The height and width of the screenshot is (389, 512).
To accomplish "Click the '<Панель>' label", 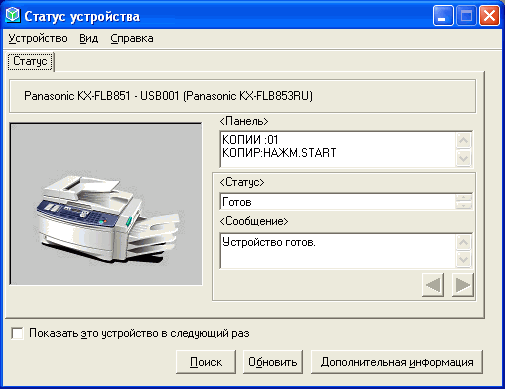I will click(x=244, y=121).
